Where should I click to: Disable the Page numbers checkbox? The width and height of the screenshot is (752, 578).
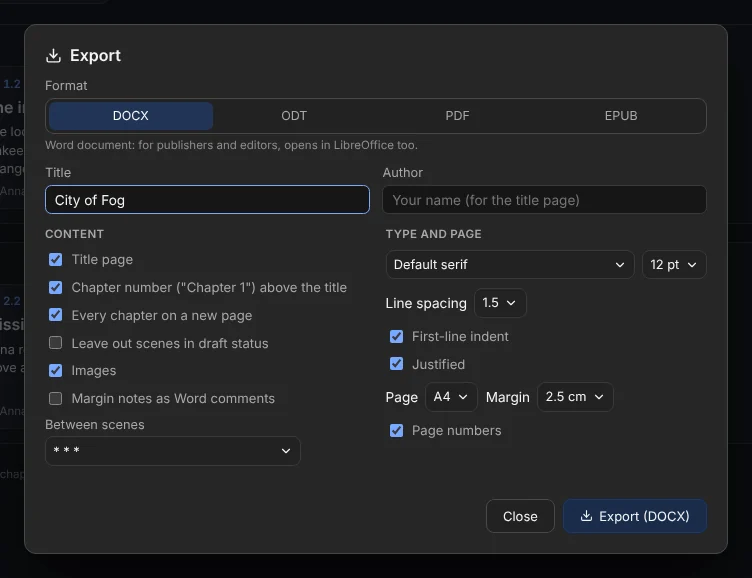point(397,430)
